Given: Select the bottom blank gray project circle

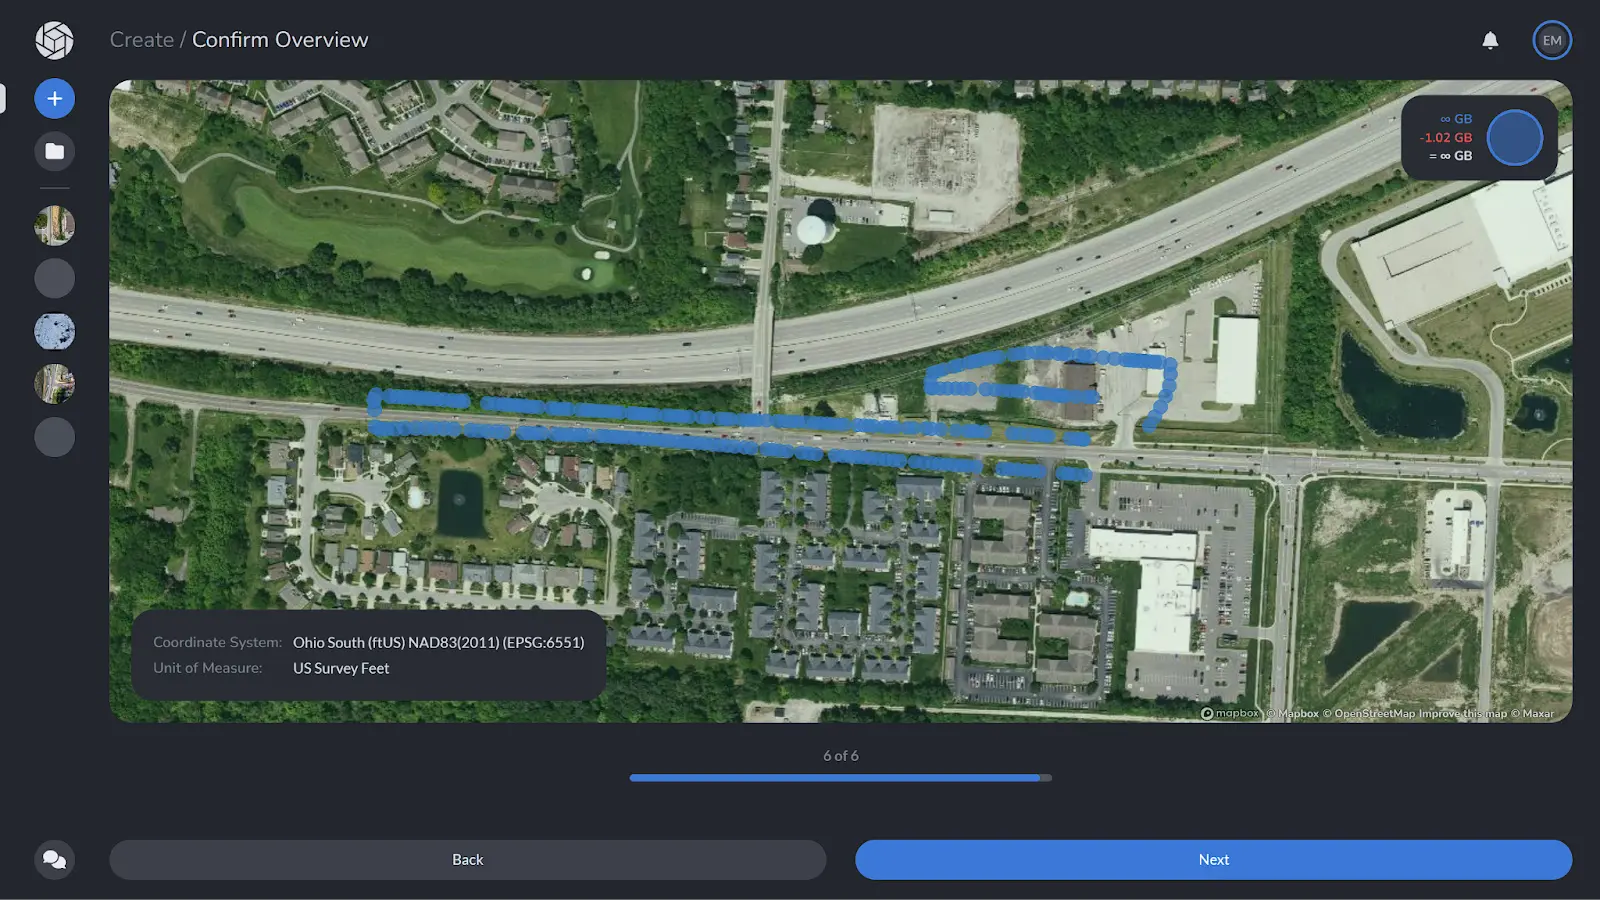Looking at the screenshot, I should click(x=54, y=437).
